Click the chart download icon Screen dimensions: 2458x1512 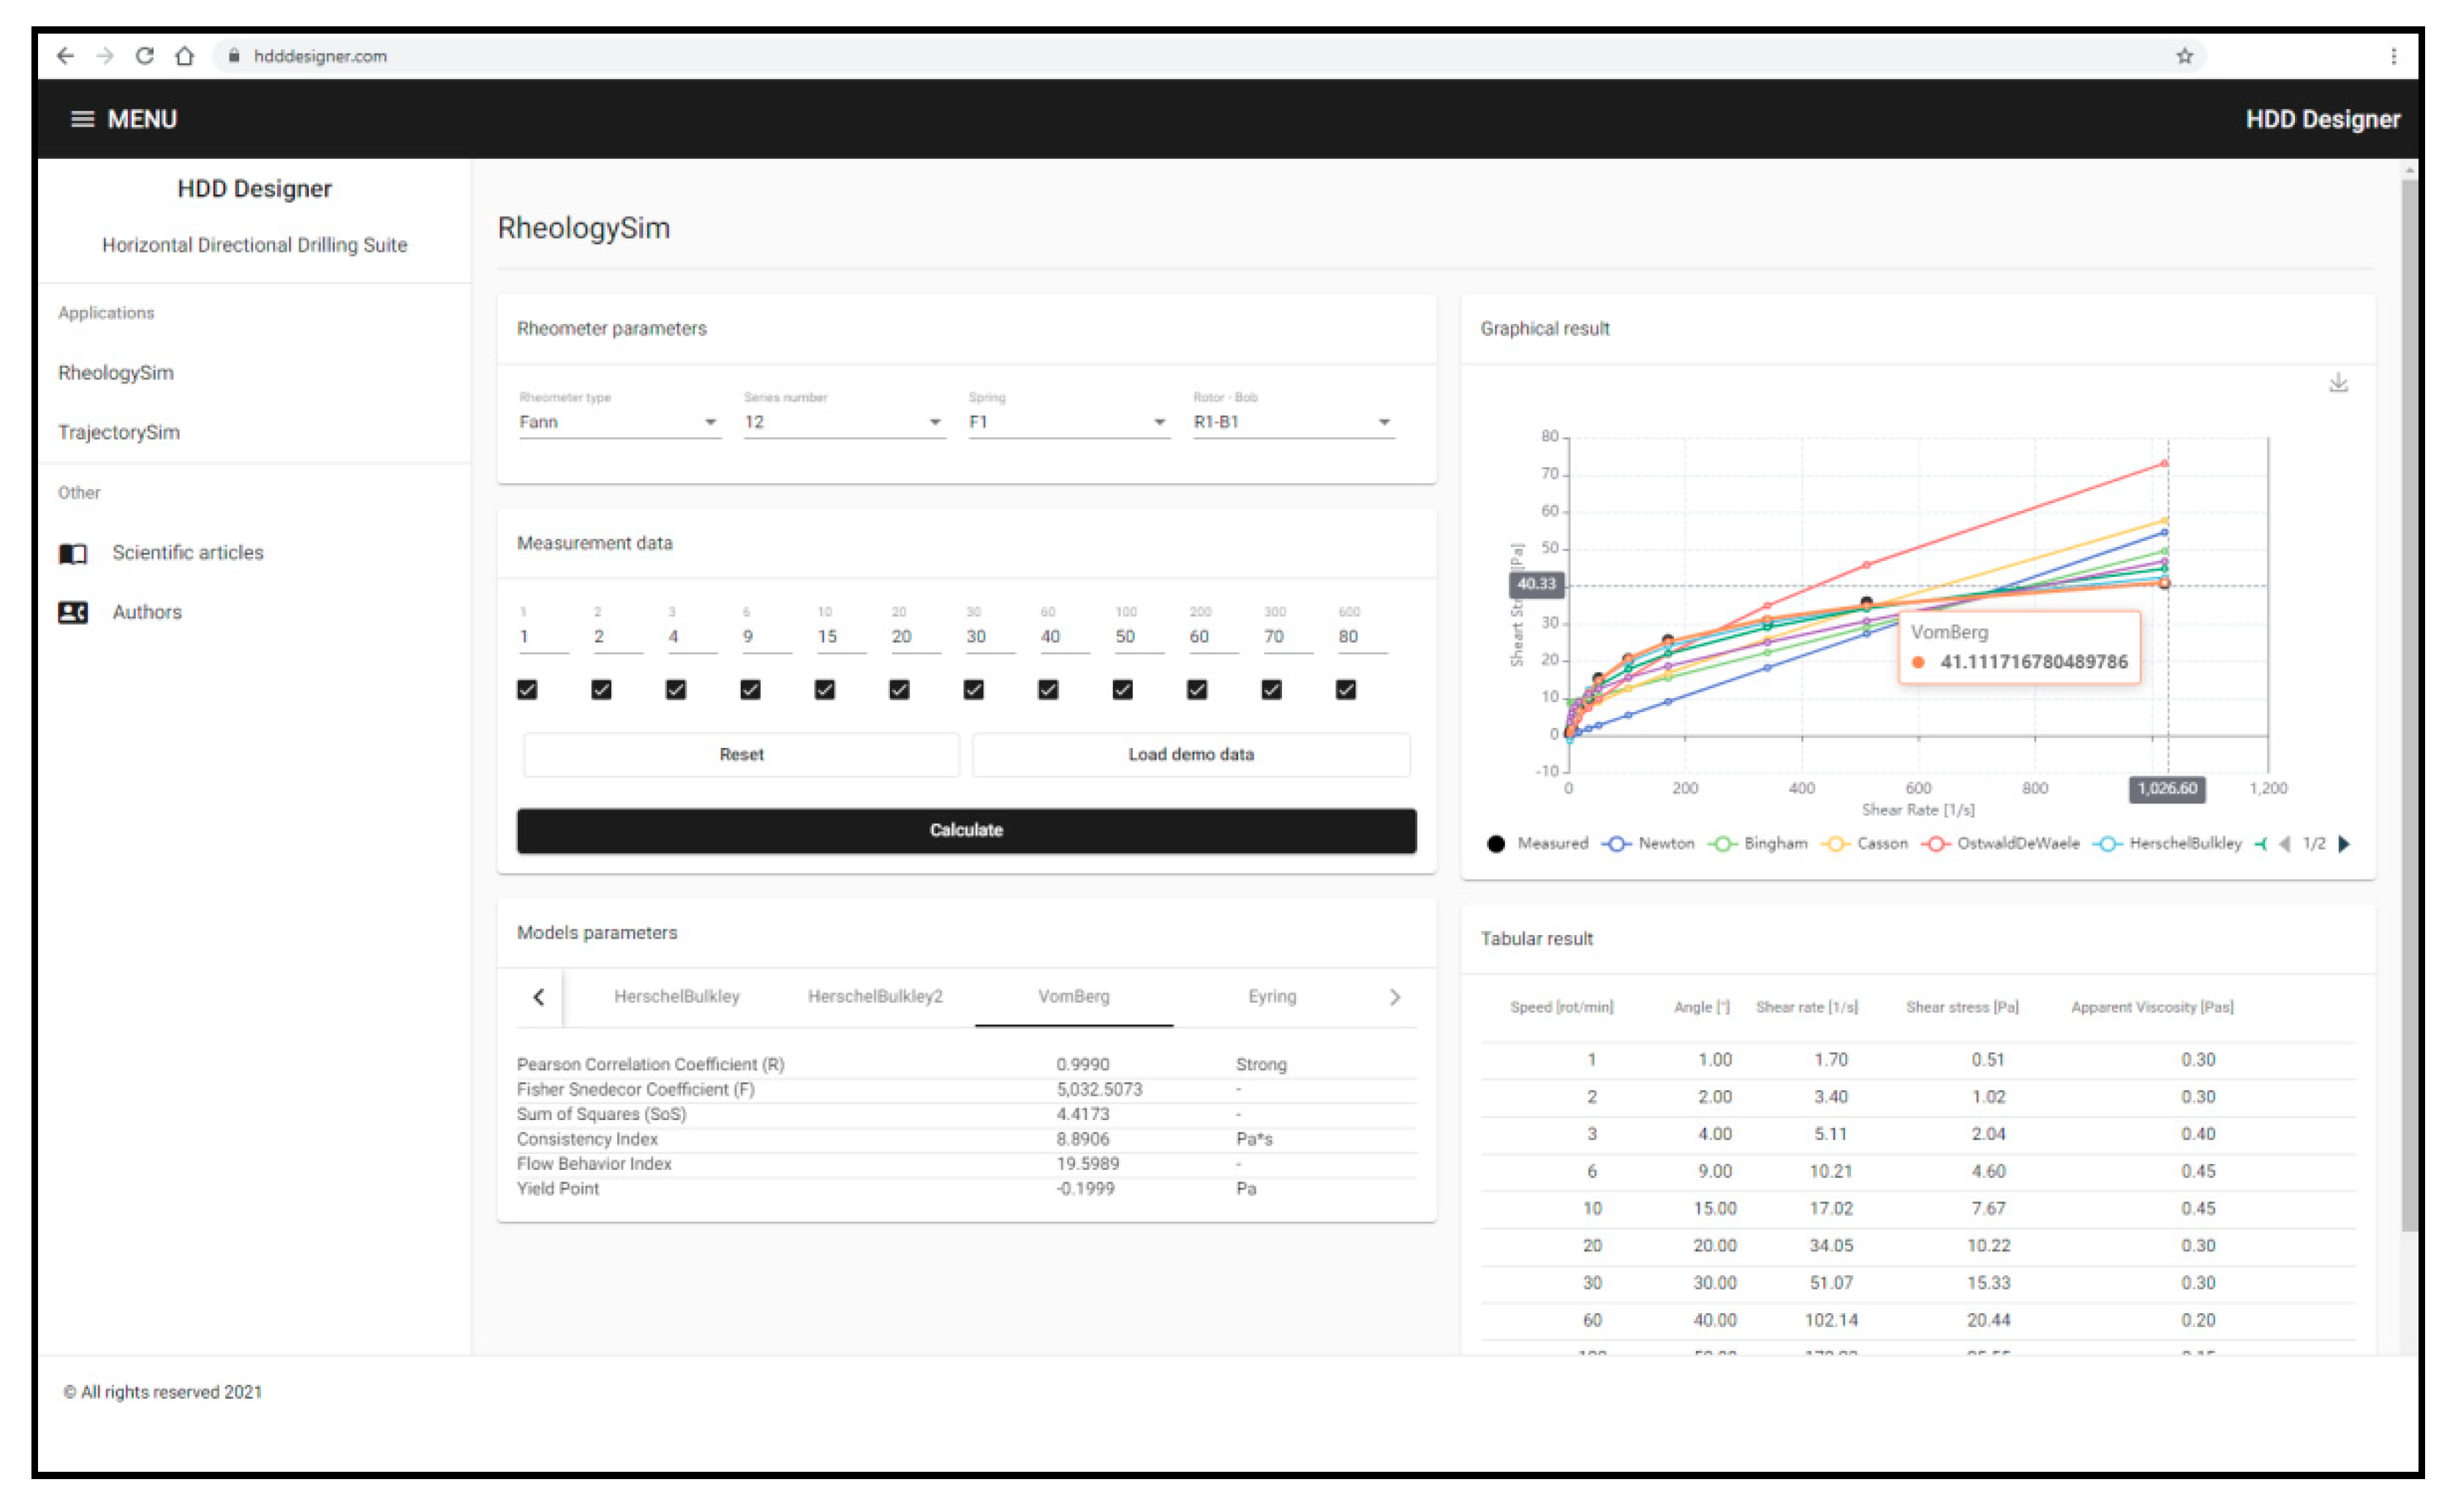[2337, 383]
